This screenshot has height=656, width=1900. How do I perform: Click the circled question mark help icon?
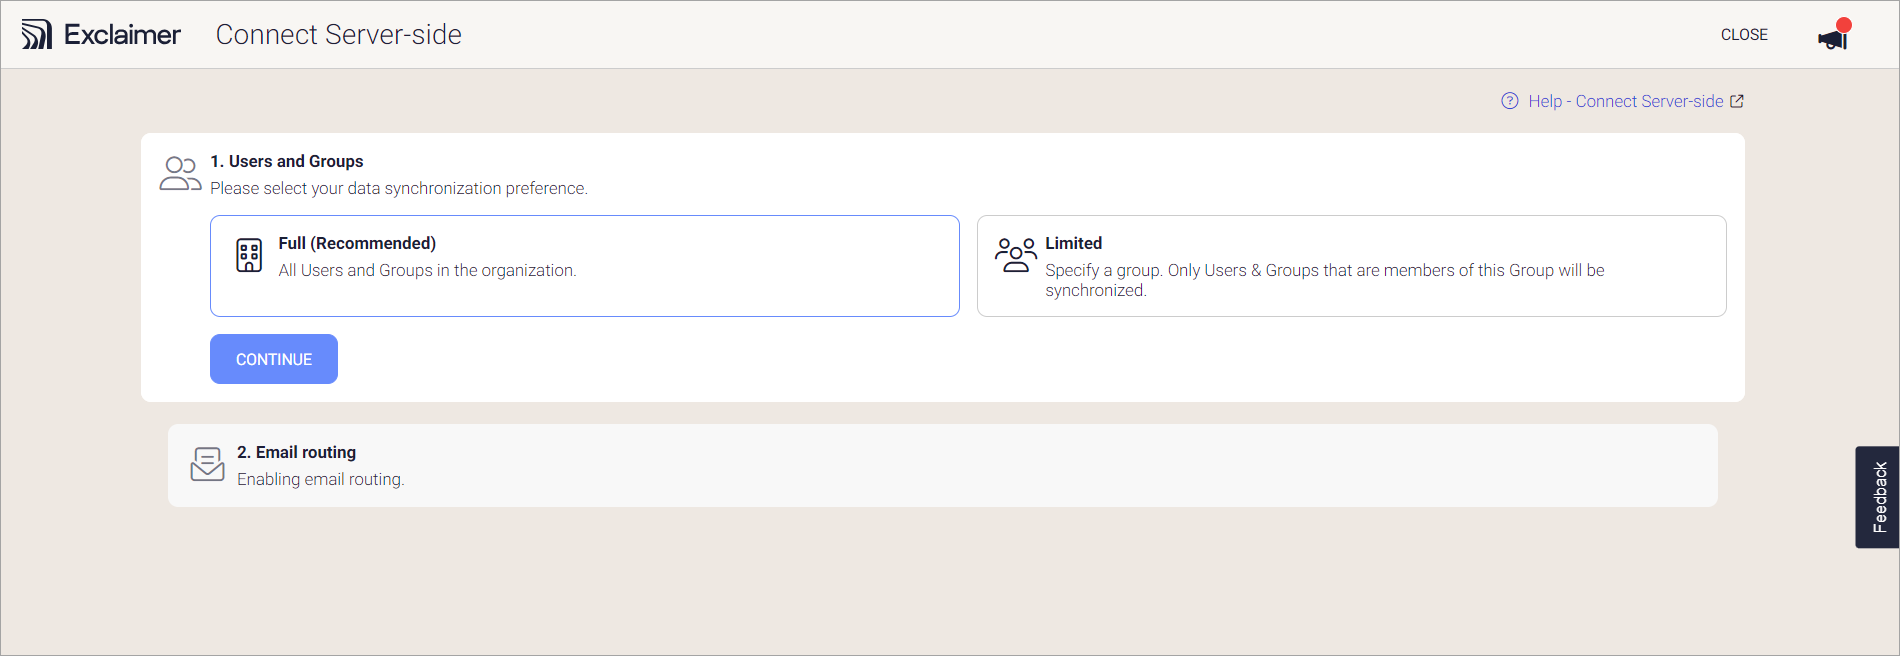[x=1508, y=101]
